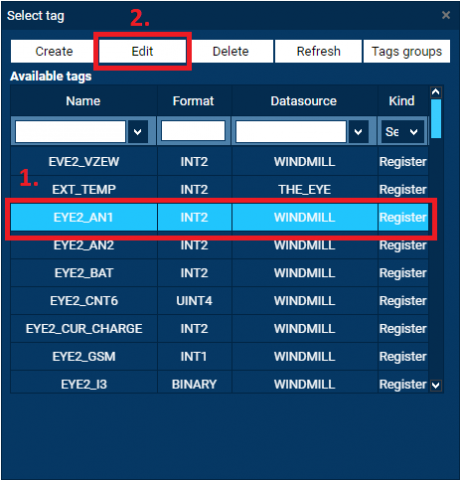
Task: Click the Delete button
Action: point(231,51)
